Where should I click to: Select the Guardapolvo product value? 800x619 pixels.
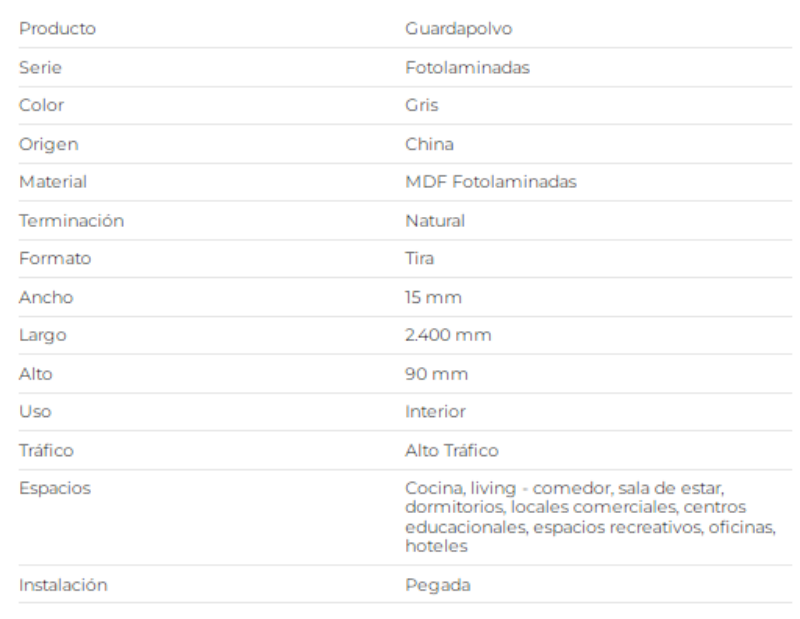click(x=458, y=29)
